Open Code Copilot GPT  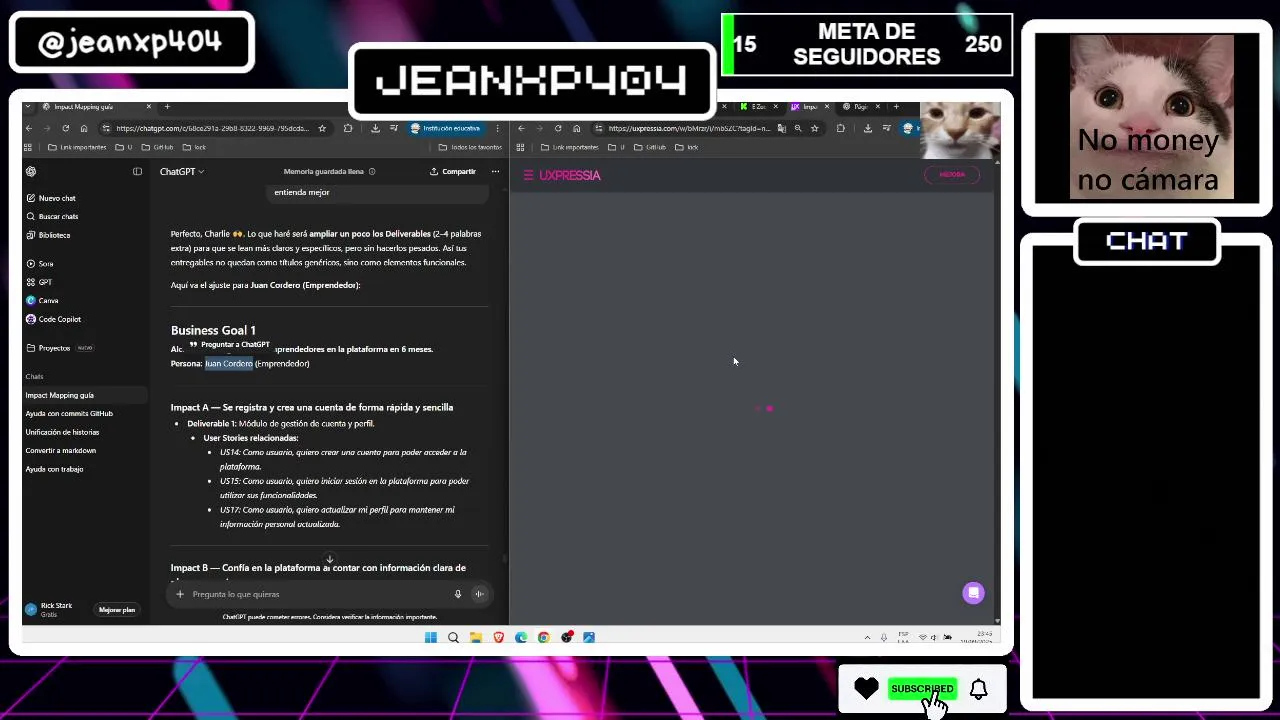click(53, 319)
